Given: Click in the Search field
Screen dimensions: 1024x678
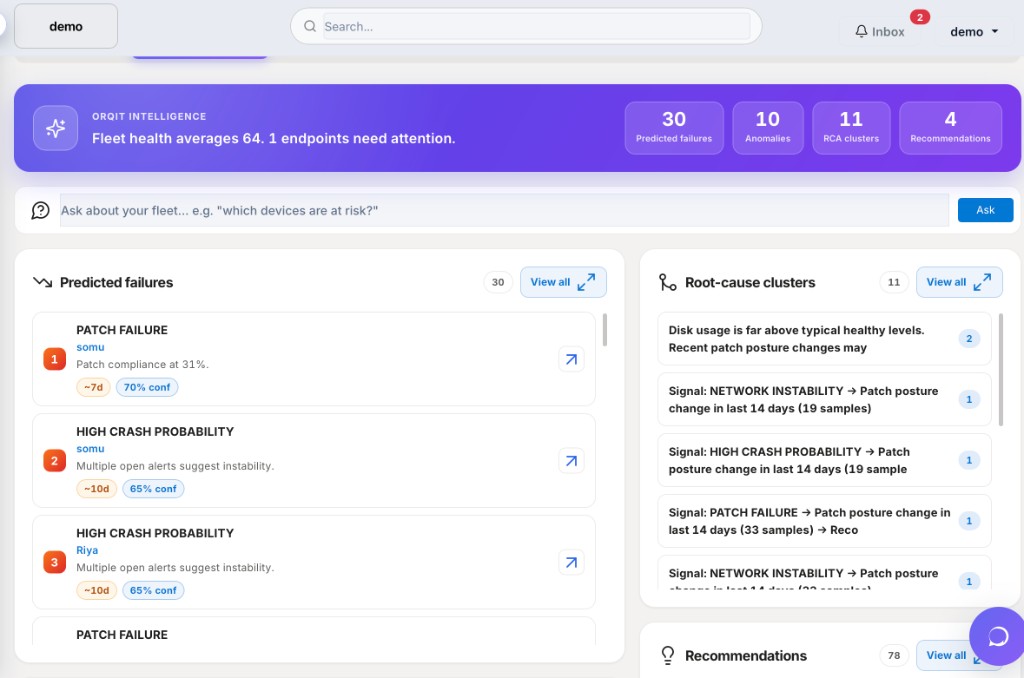Looking at the screenshot, I should 536,26.
